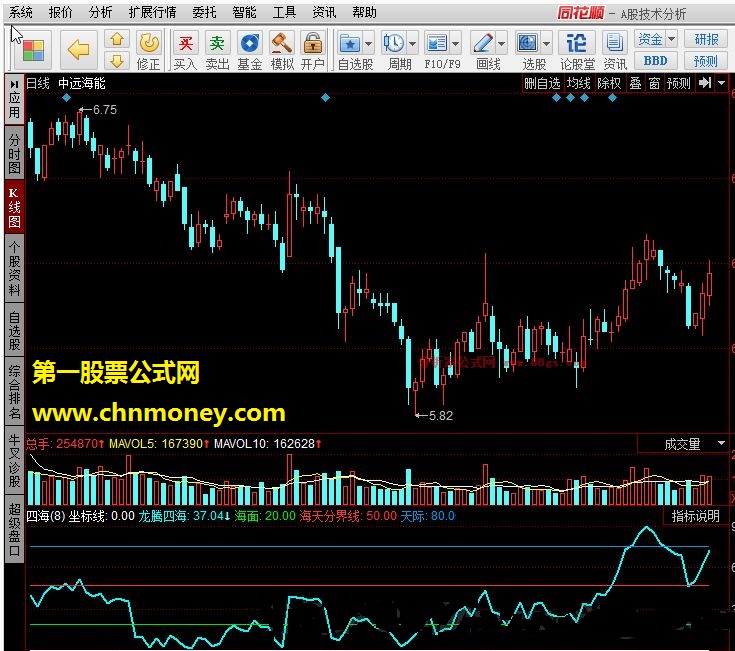The width and height of the screenshot is (735, 651).
Task: Open the 选股 stock picker icon
Action: click(527, 44)
